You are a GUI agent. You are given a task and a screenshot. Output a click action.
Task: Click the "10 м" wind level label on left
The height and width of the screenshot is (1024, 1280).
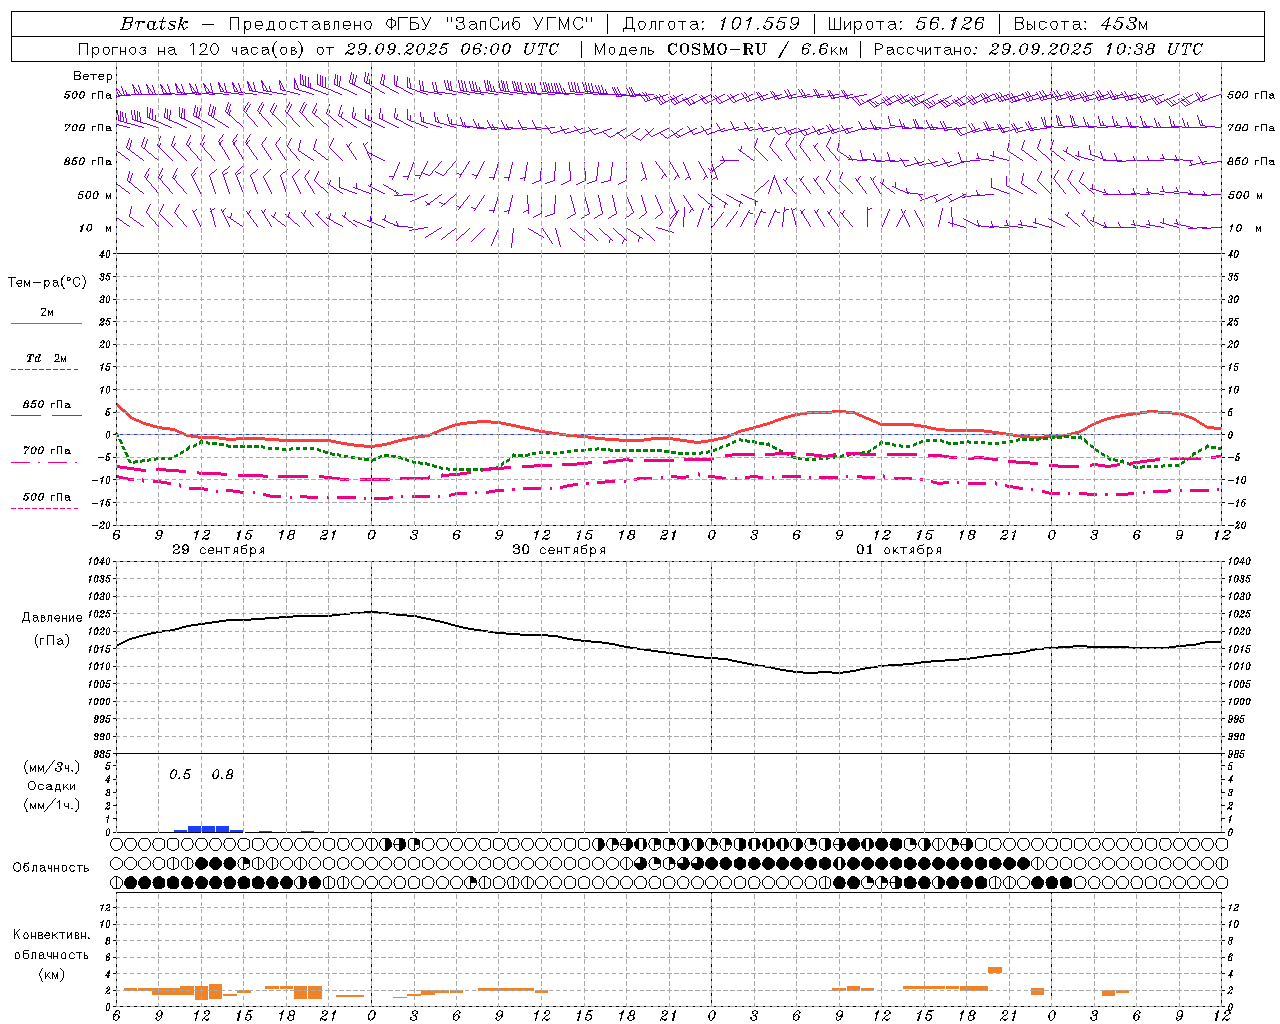tap(95, 228)
